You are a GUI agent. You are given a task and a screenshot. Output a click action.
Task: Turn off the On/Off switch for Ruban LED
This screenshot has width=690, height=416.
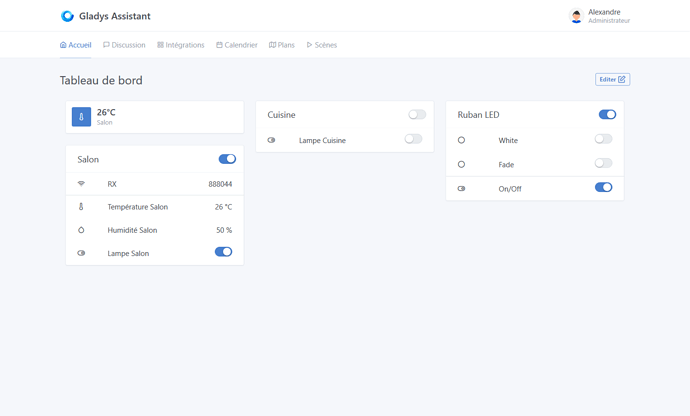coord(603,188)
